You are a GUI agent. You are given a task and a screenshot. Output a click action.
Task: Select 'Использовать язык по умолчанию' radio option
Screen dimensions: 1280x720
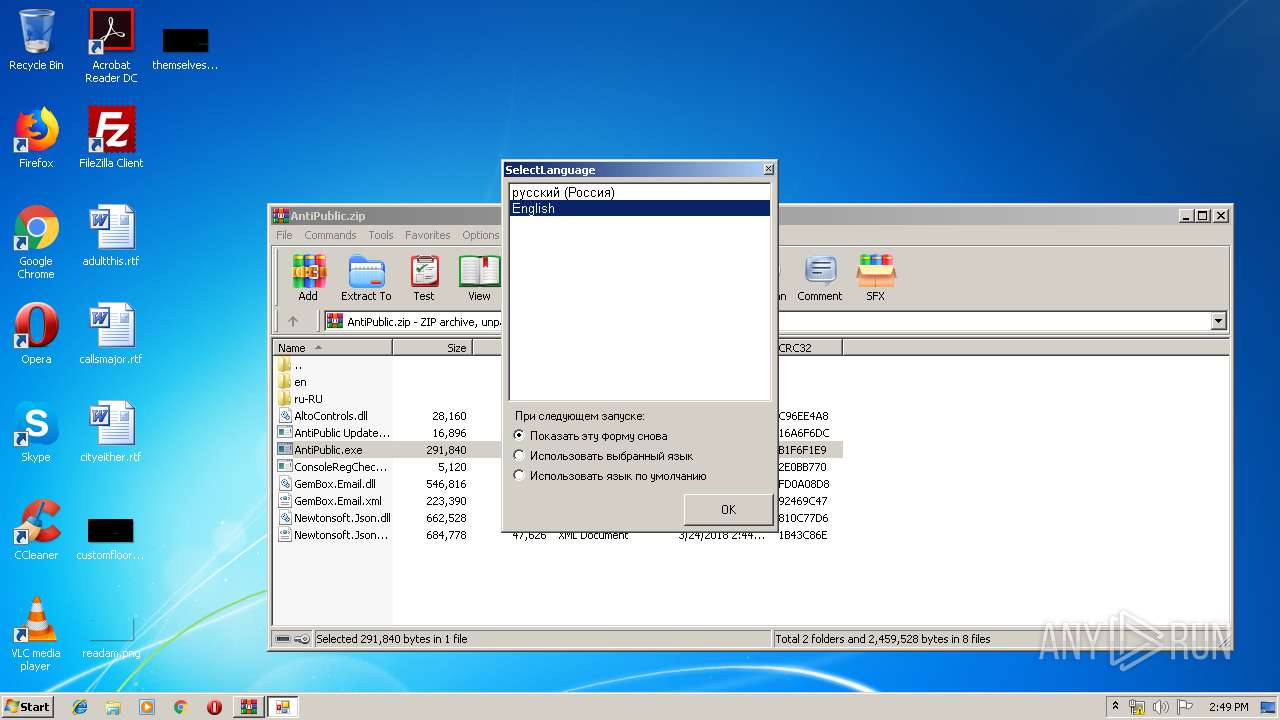coord(609,476)
